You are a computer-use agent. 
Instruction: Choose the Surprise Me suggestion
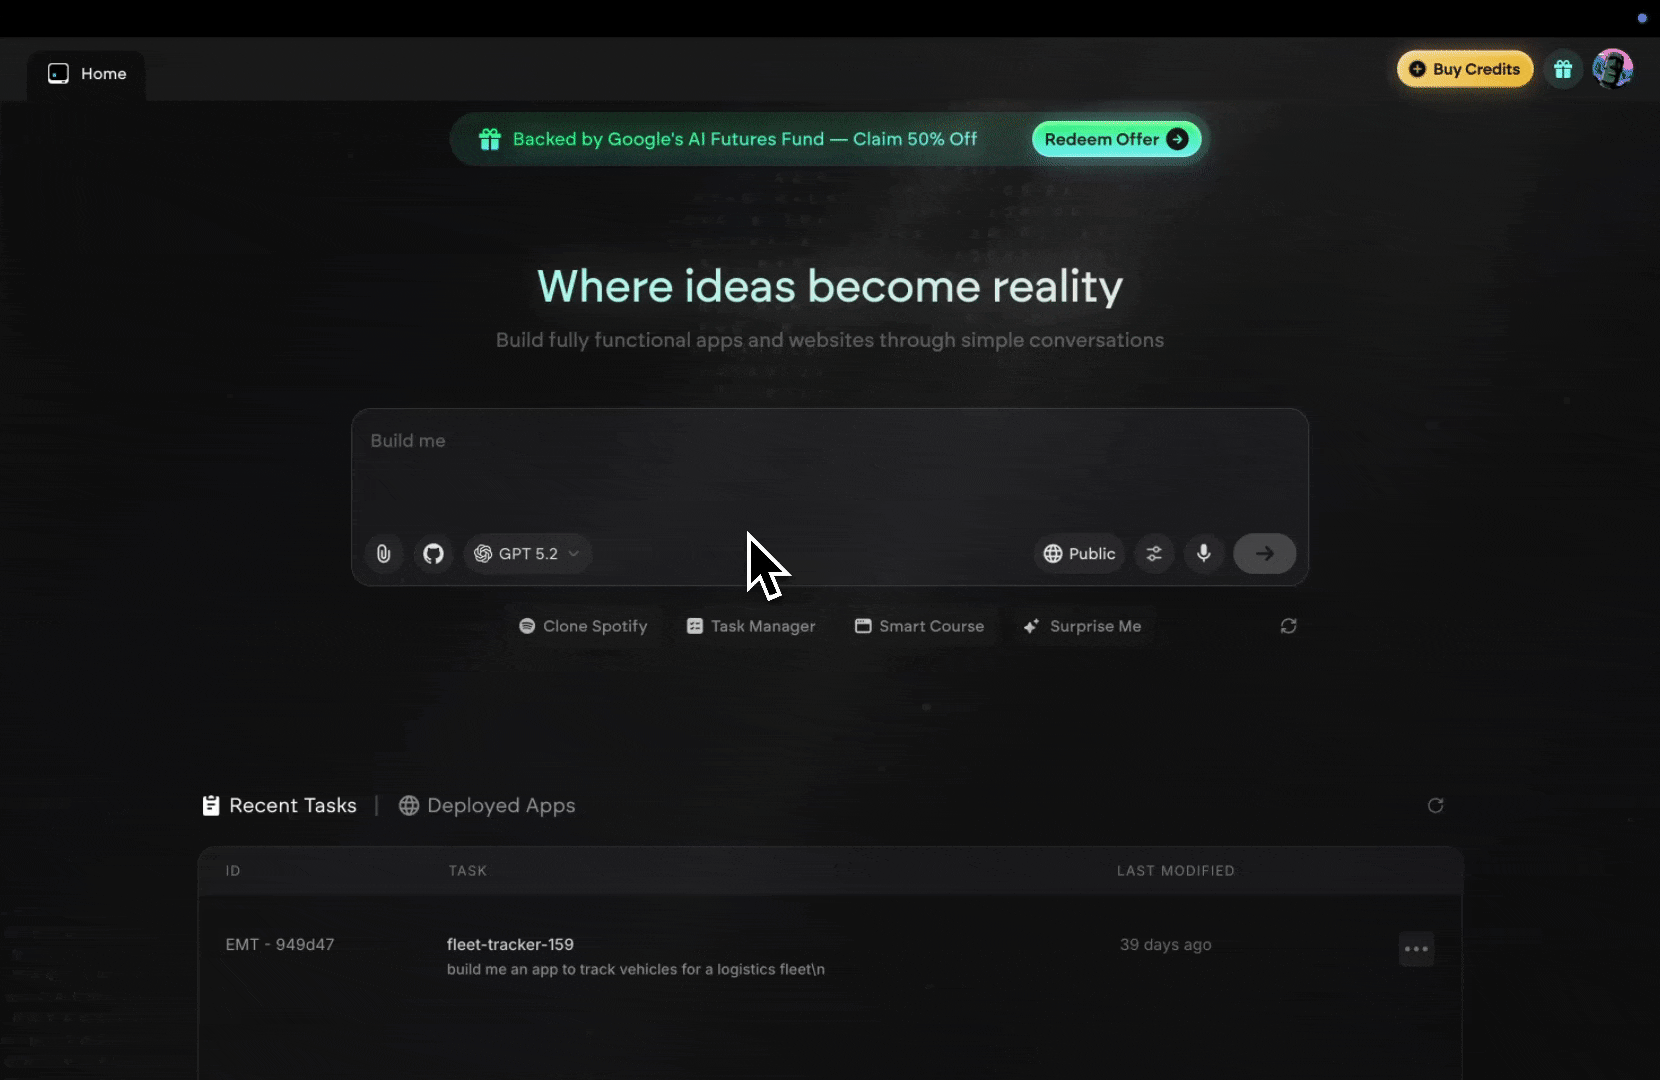pos(1082,626)
